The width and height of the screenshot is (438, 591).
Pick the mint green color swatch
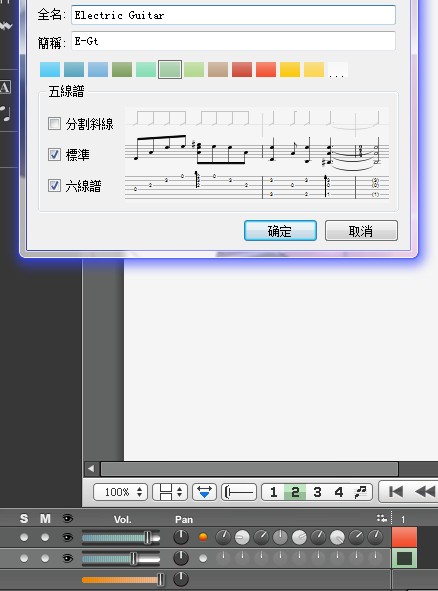[x=146, y=70]
